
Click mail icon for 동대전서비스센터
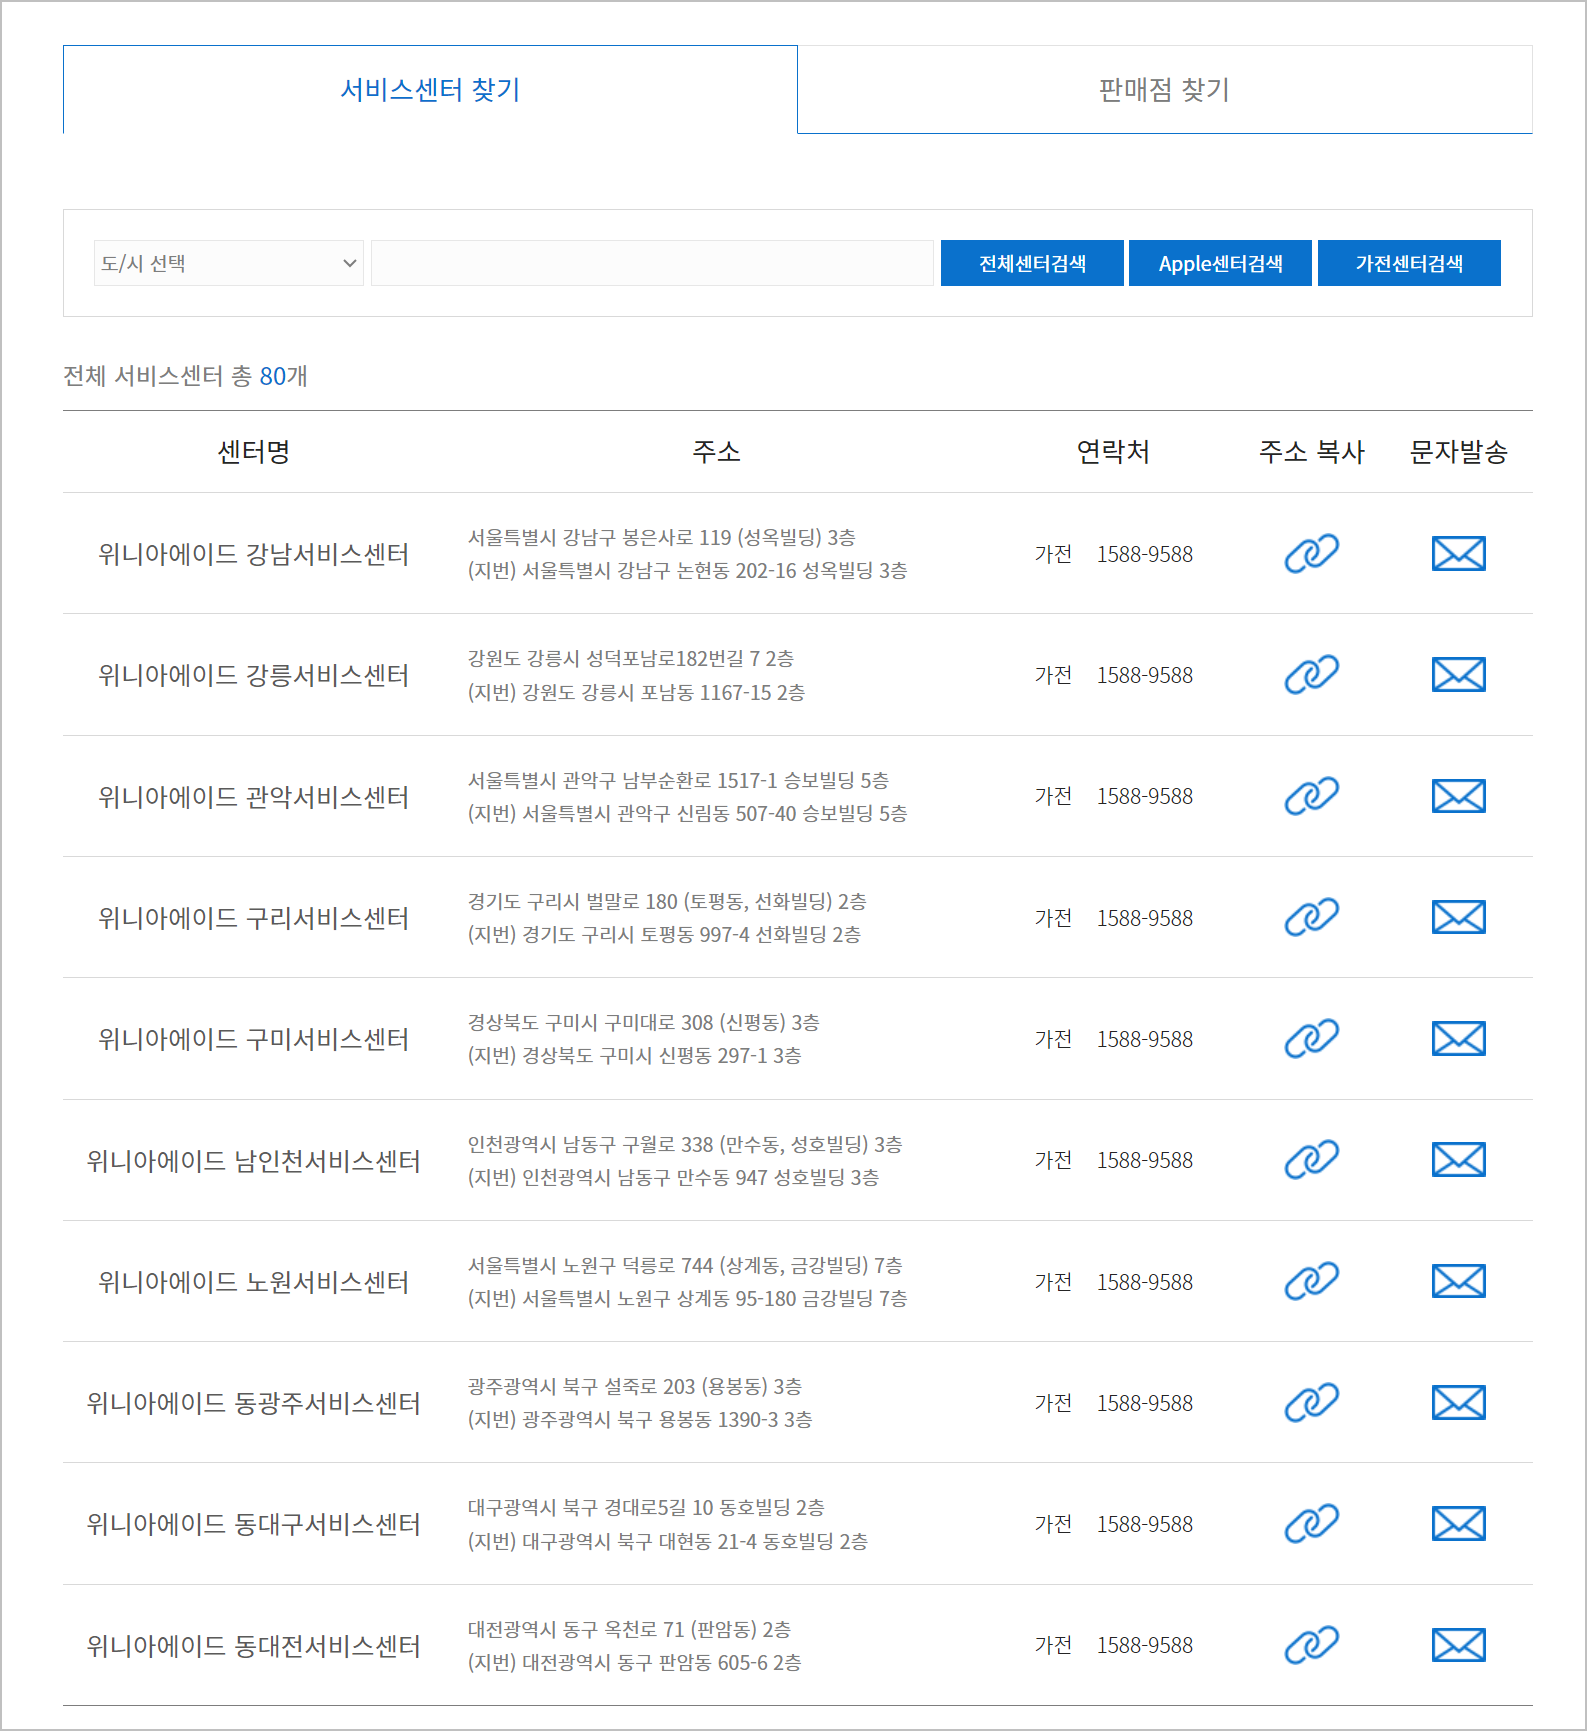pyautogui.click(x=1458, y=1645)
